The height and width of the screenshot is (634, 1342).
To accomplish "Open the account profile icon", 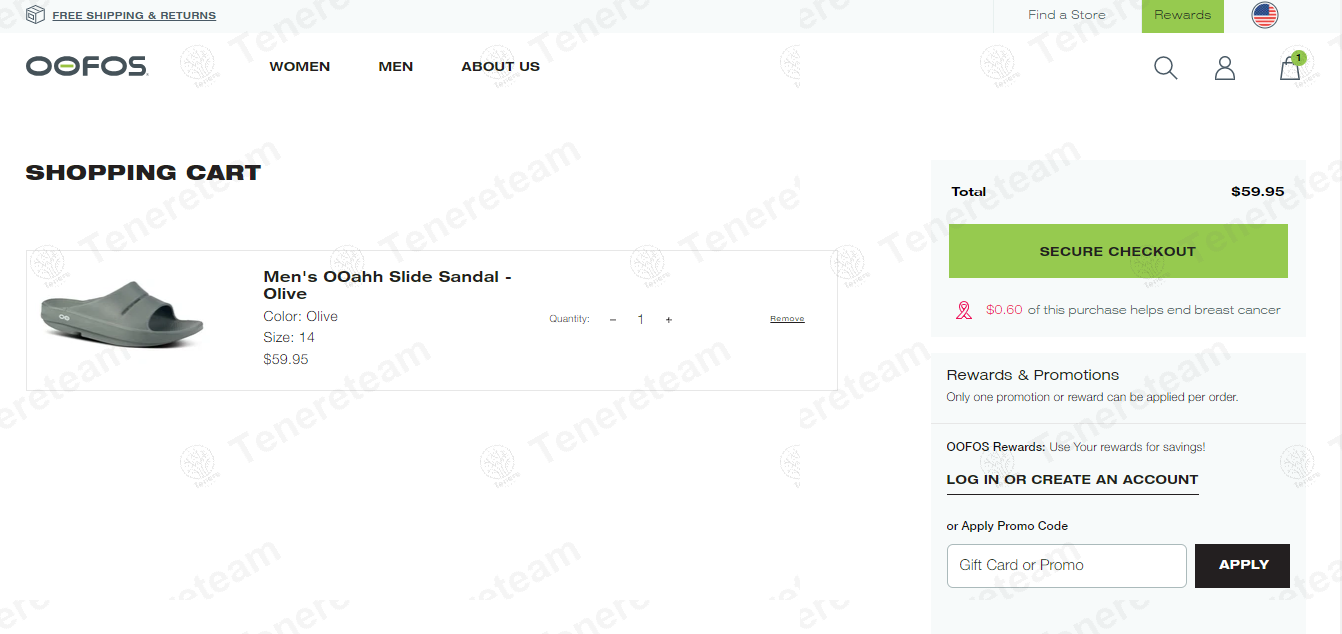I will [1225, 68].
